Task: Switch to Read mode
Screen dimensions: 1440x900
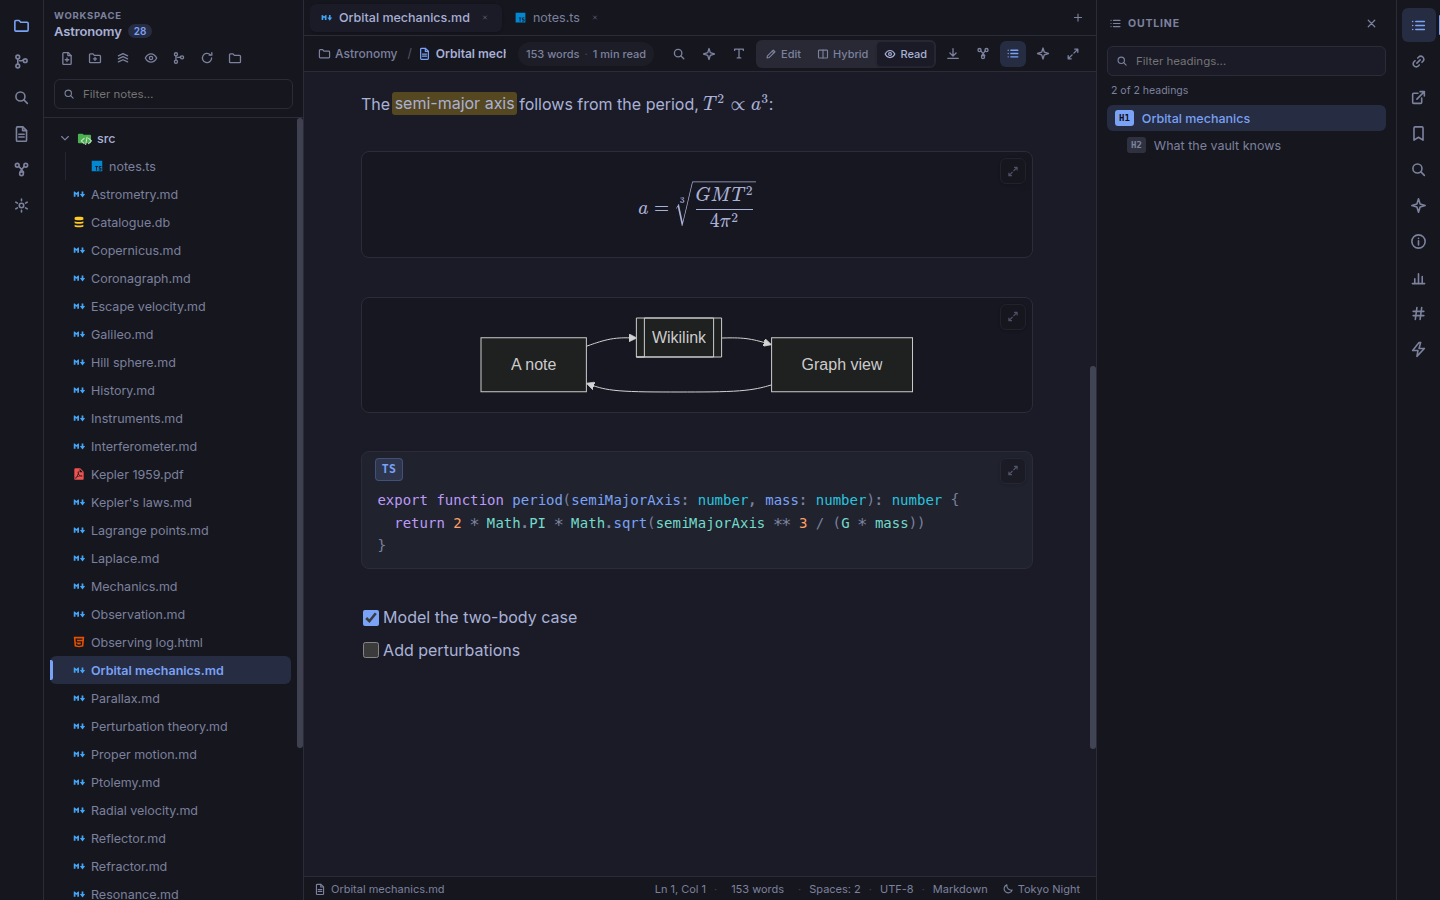Action: click(906, 54)
